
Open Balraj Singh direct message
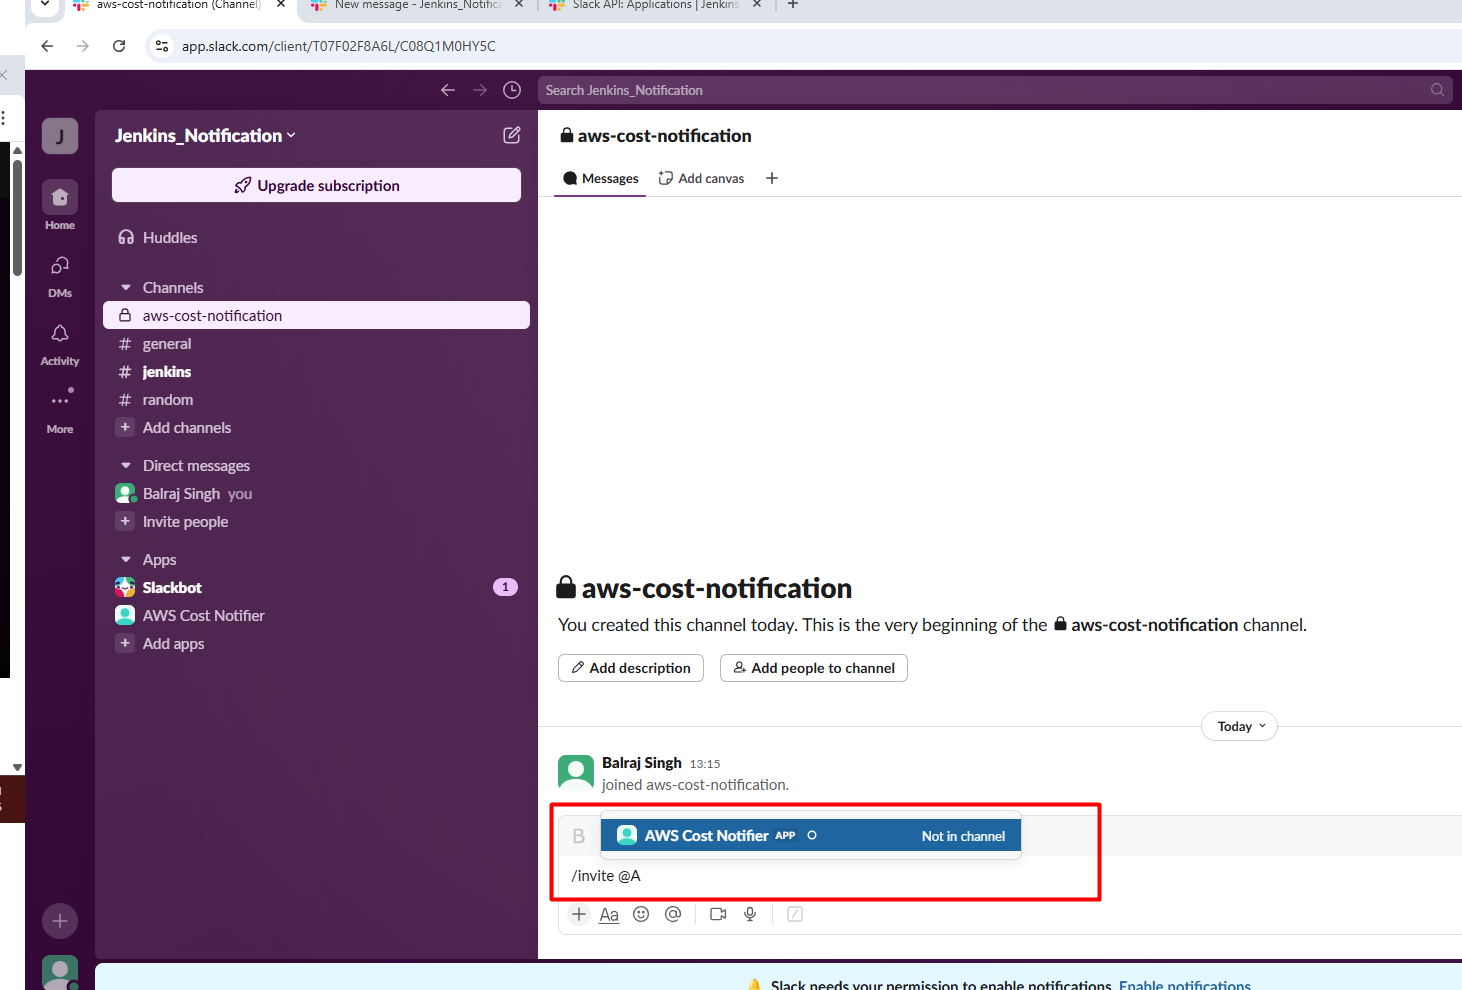coord(316,494)
